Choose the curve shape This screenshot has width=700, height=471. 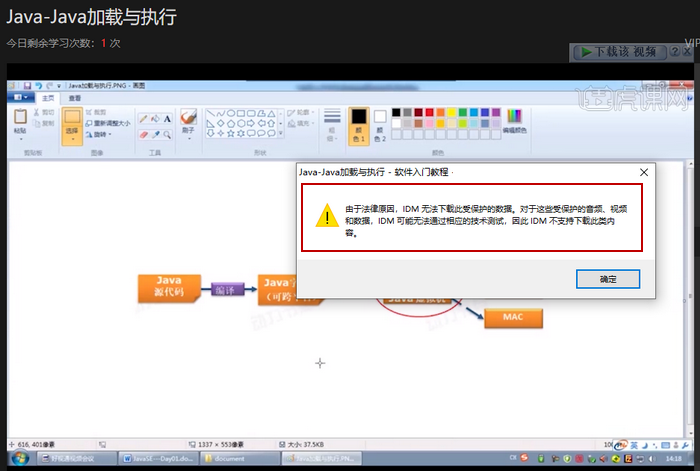pyautogui.click(x=221, y=113)
